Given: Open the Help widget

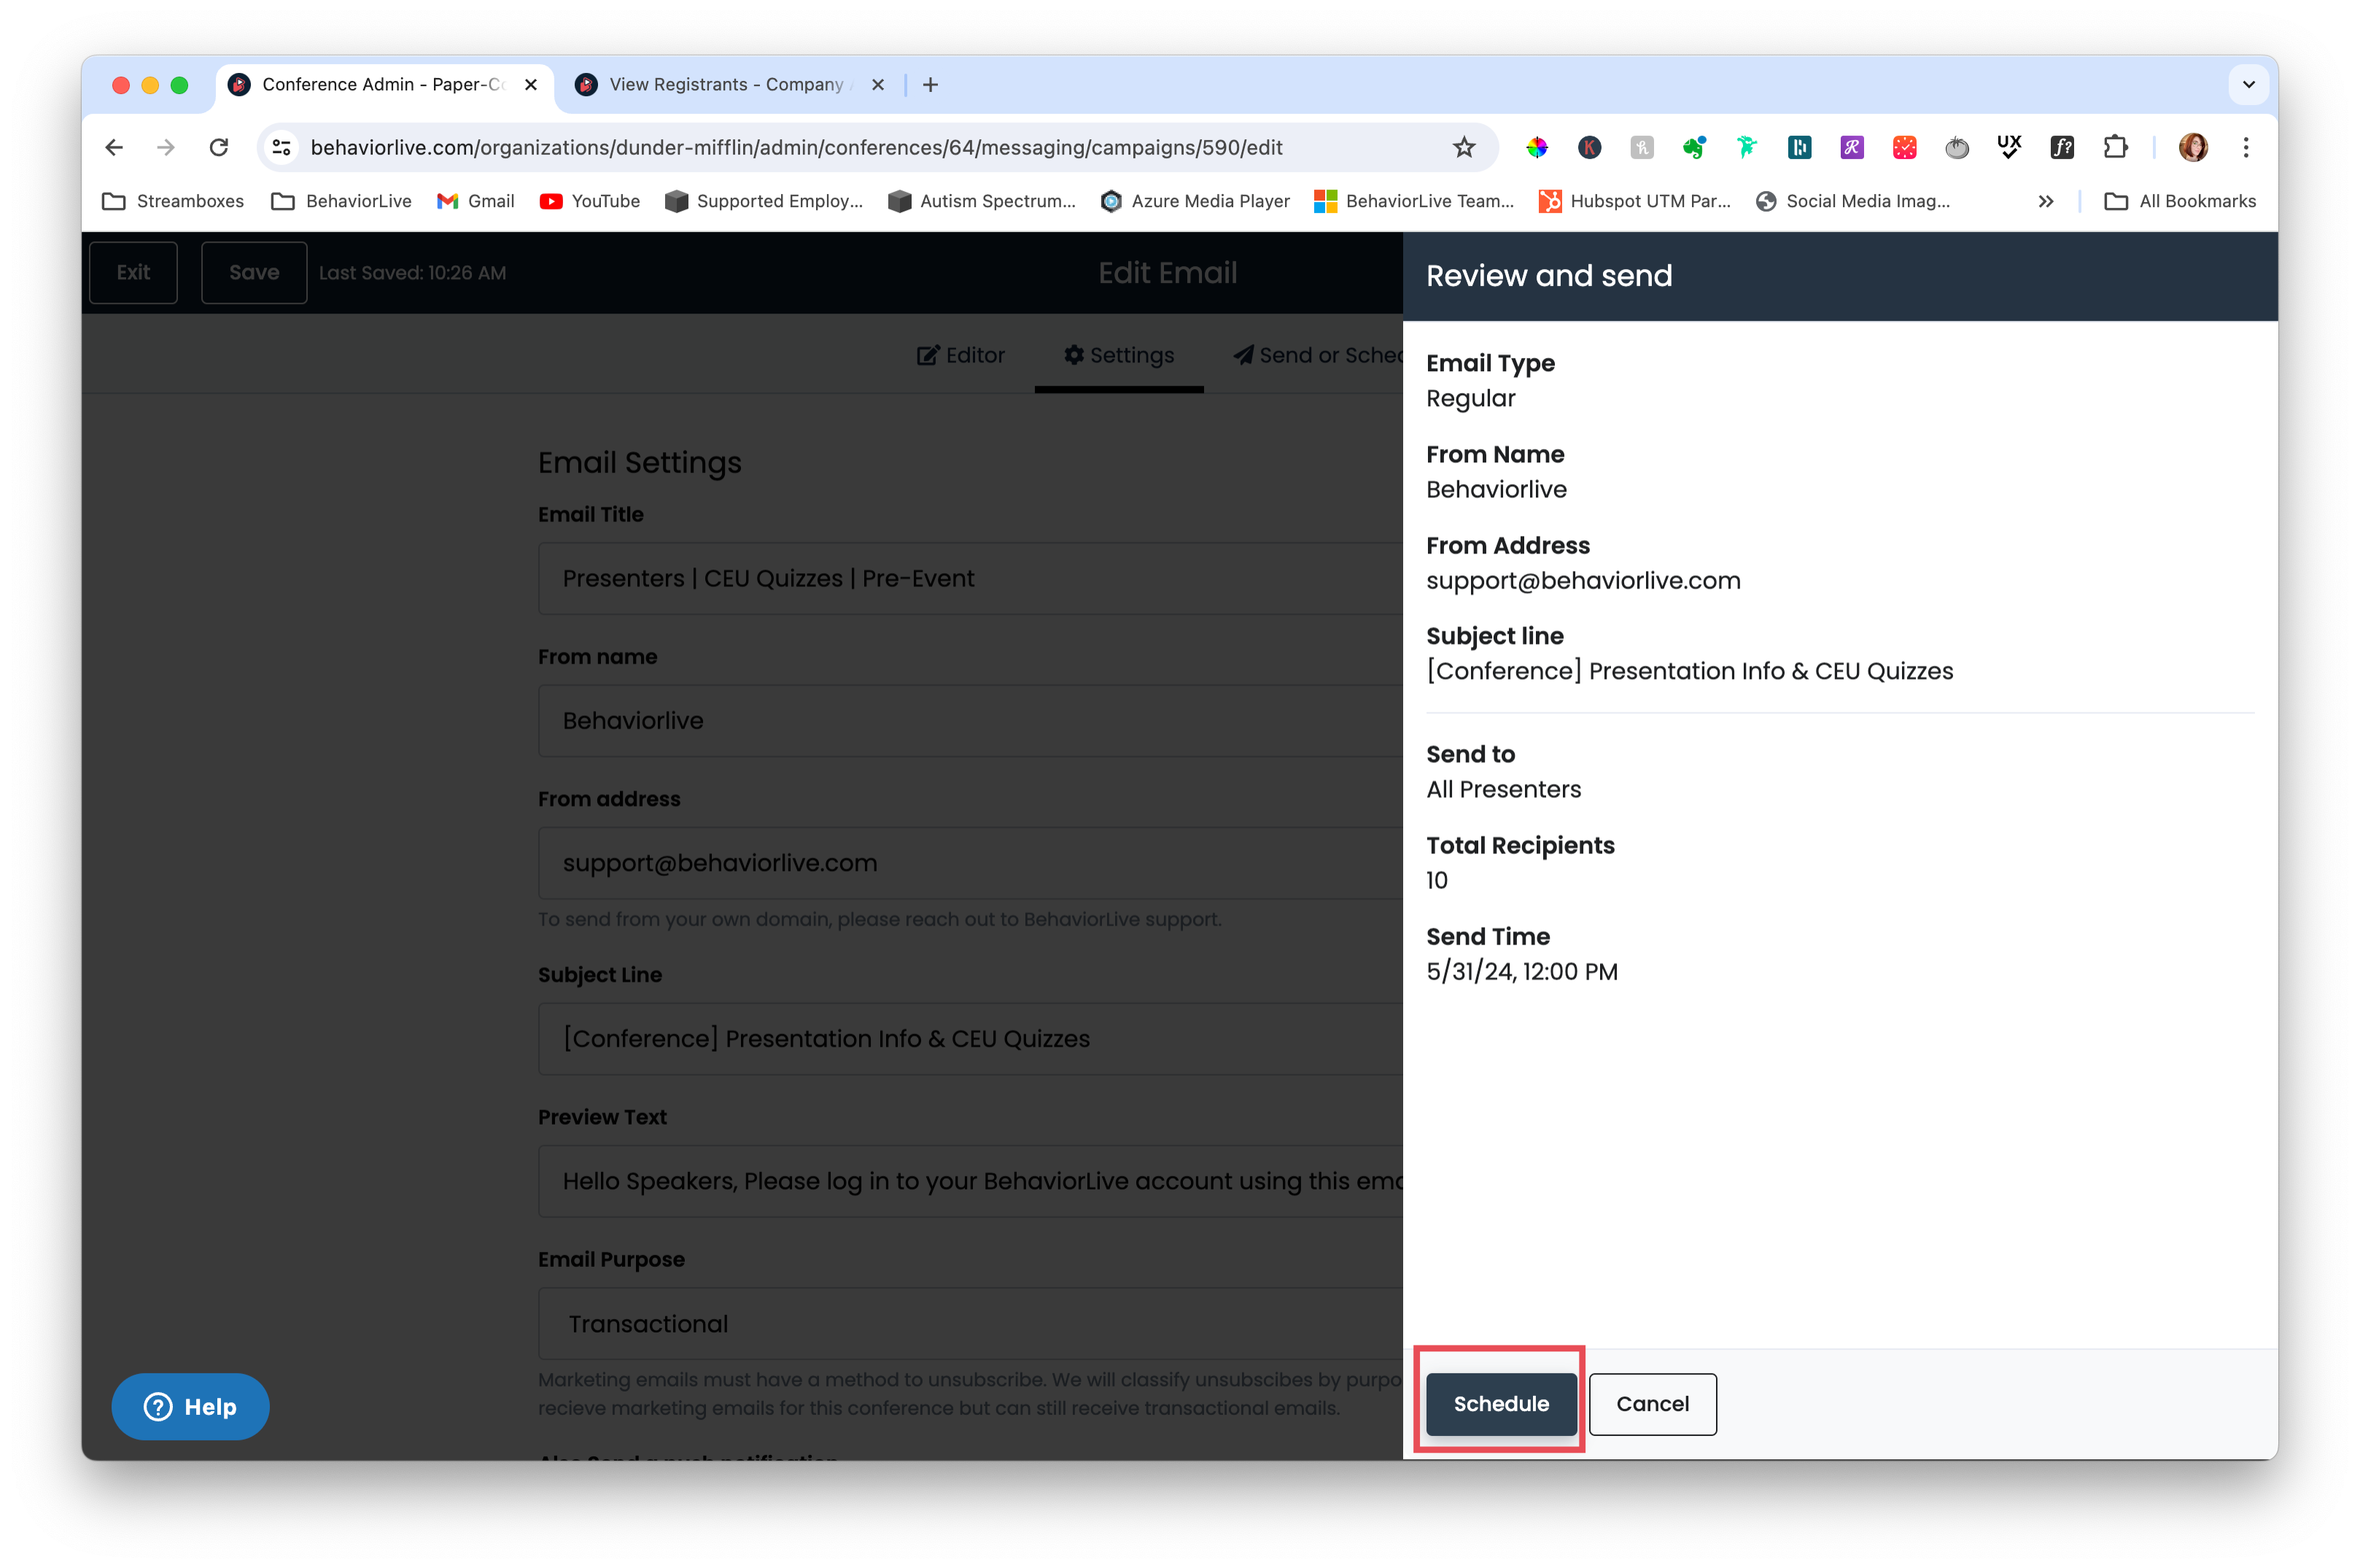Looking at the screenshot, I should click(x=190, y=1406).
